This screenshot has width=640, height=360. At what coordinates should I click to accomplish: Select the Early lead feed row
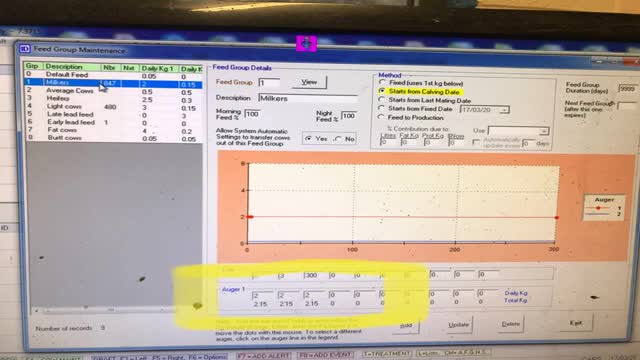113,122
